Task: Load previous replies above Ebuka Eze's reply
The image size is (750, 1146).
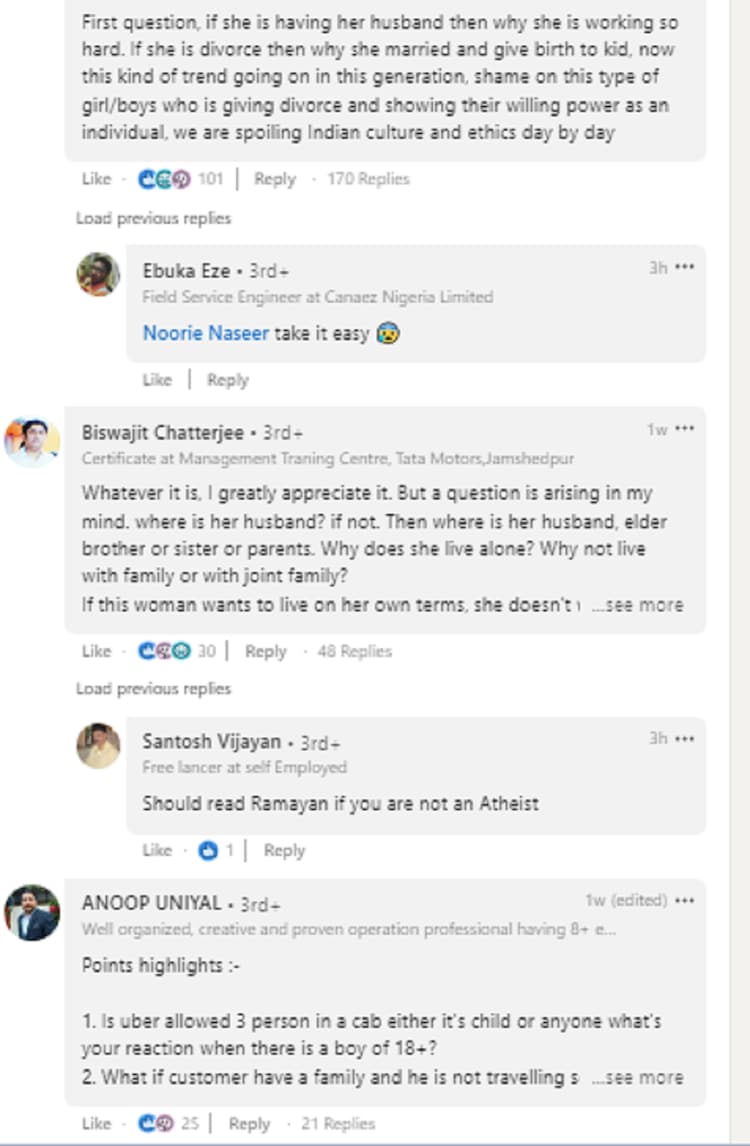Action: (153, 218)
